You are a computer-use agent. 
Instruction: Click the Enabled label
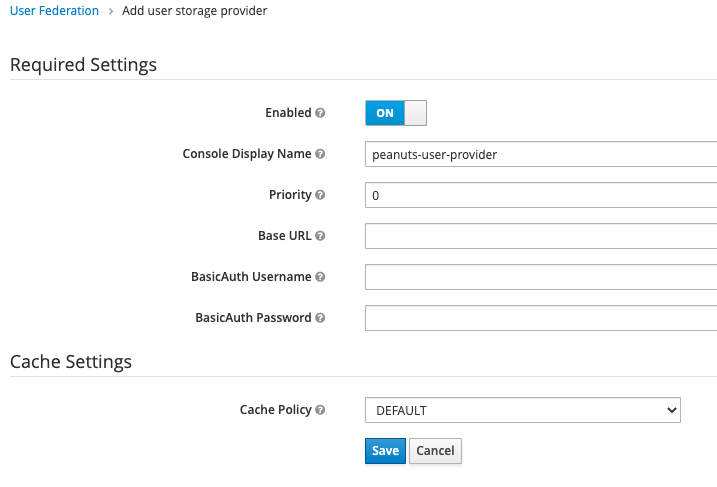pyautogui.click(x=288, y=112)
